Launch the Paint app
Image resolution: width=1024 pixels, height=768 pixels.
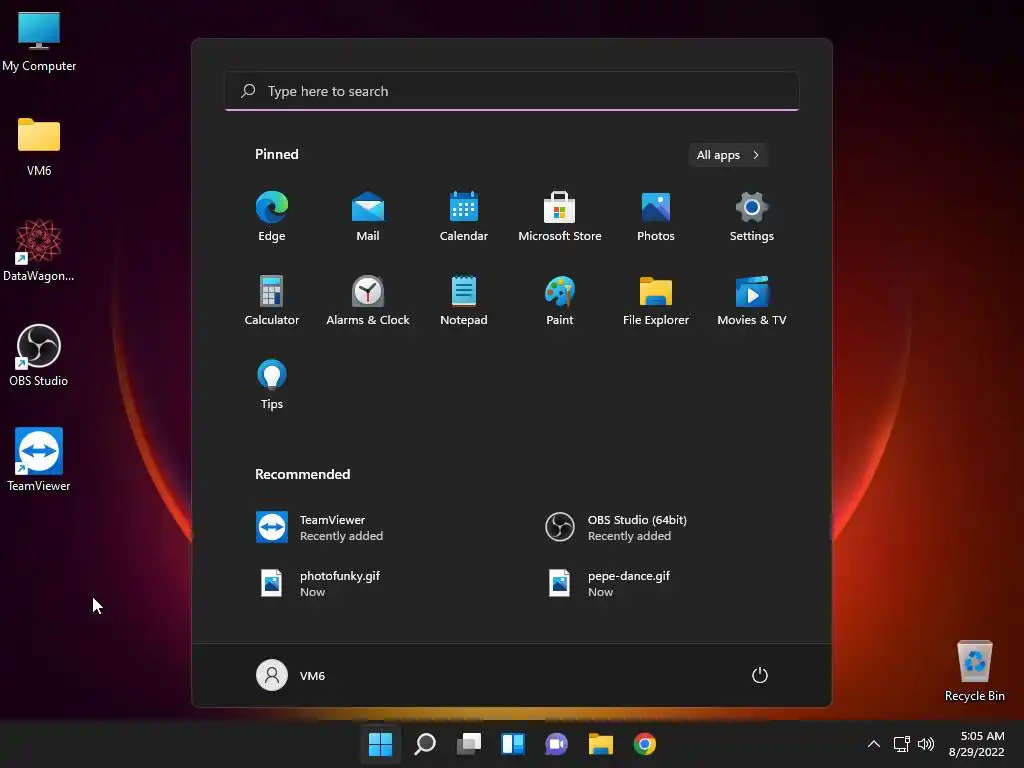coord(560,300)
